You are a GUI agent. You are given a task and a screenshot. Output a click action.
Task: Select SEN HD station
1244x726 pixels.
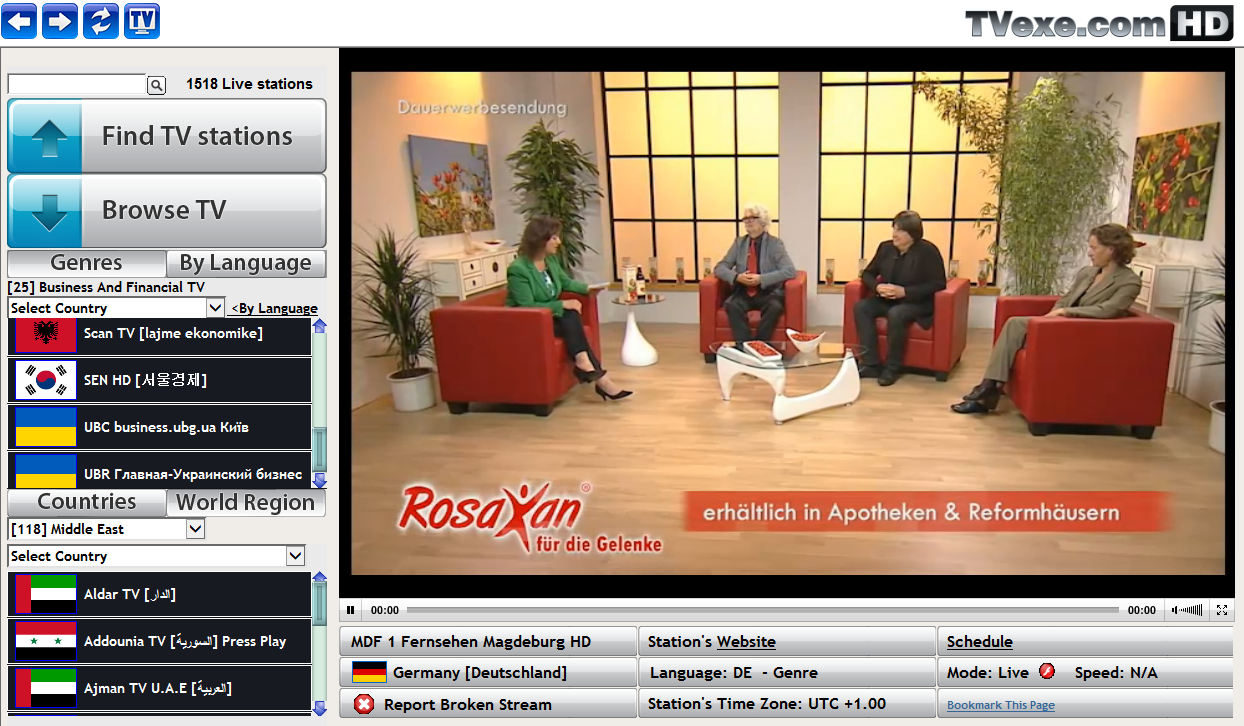coord(160,380)
